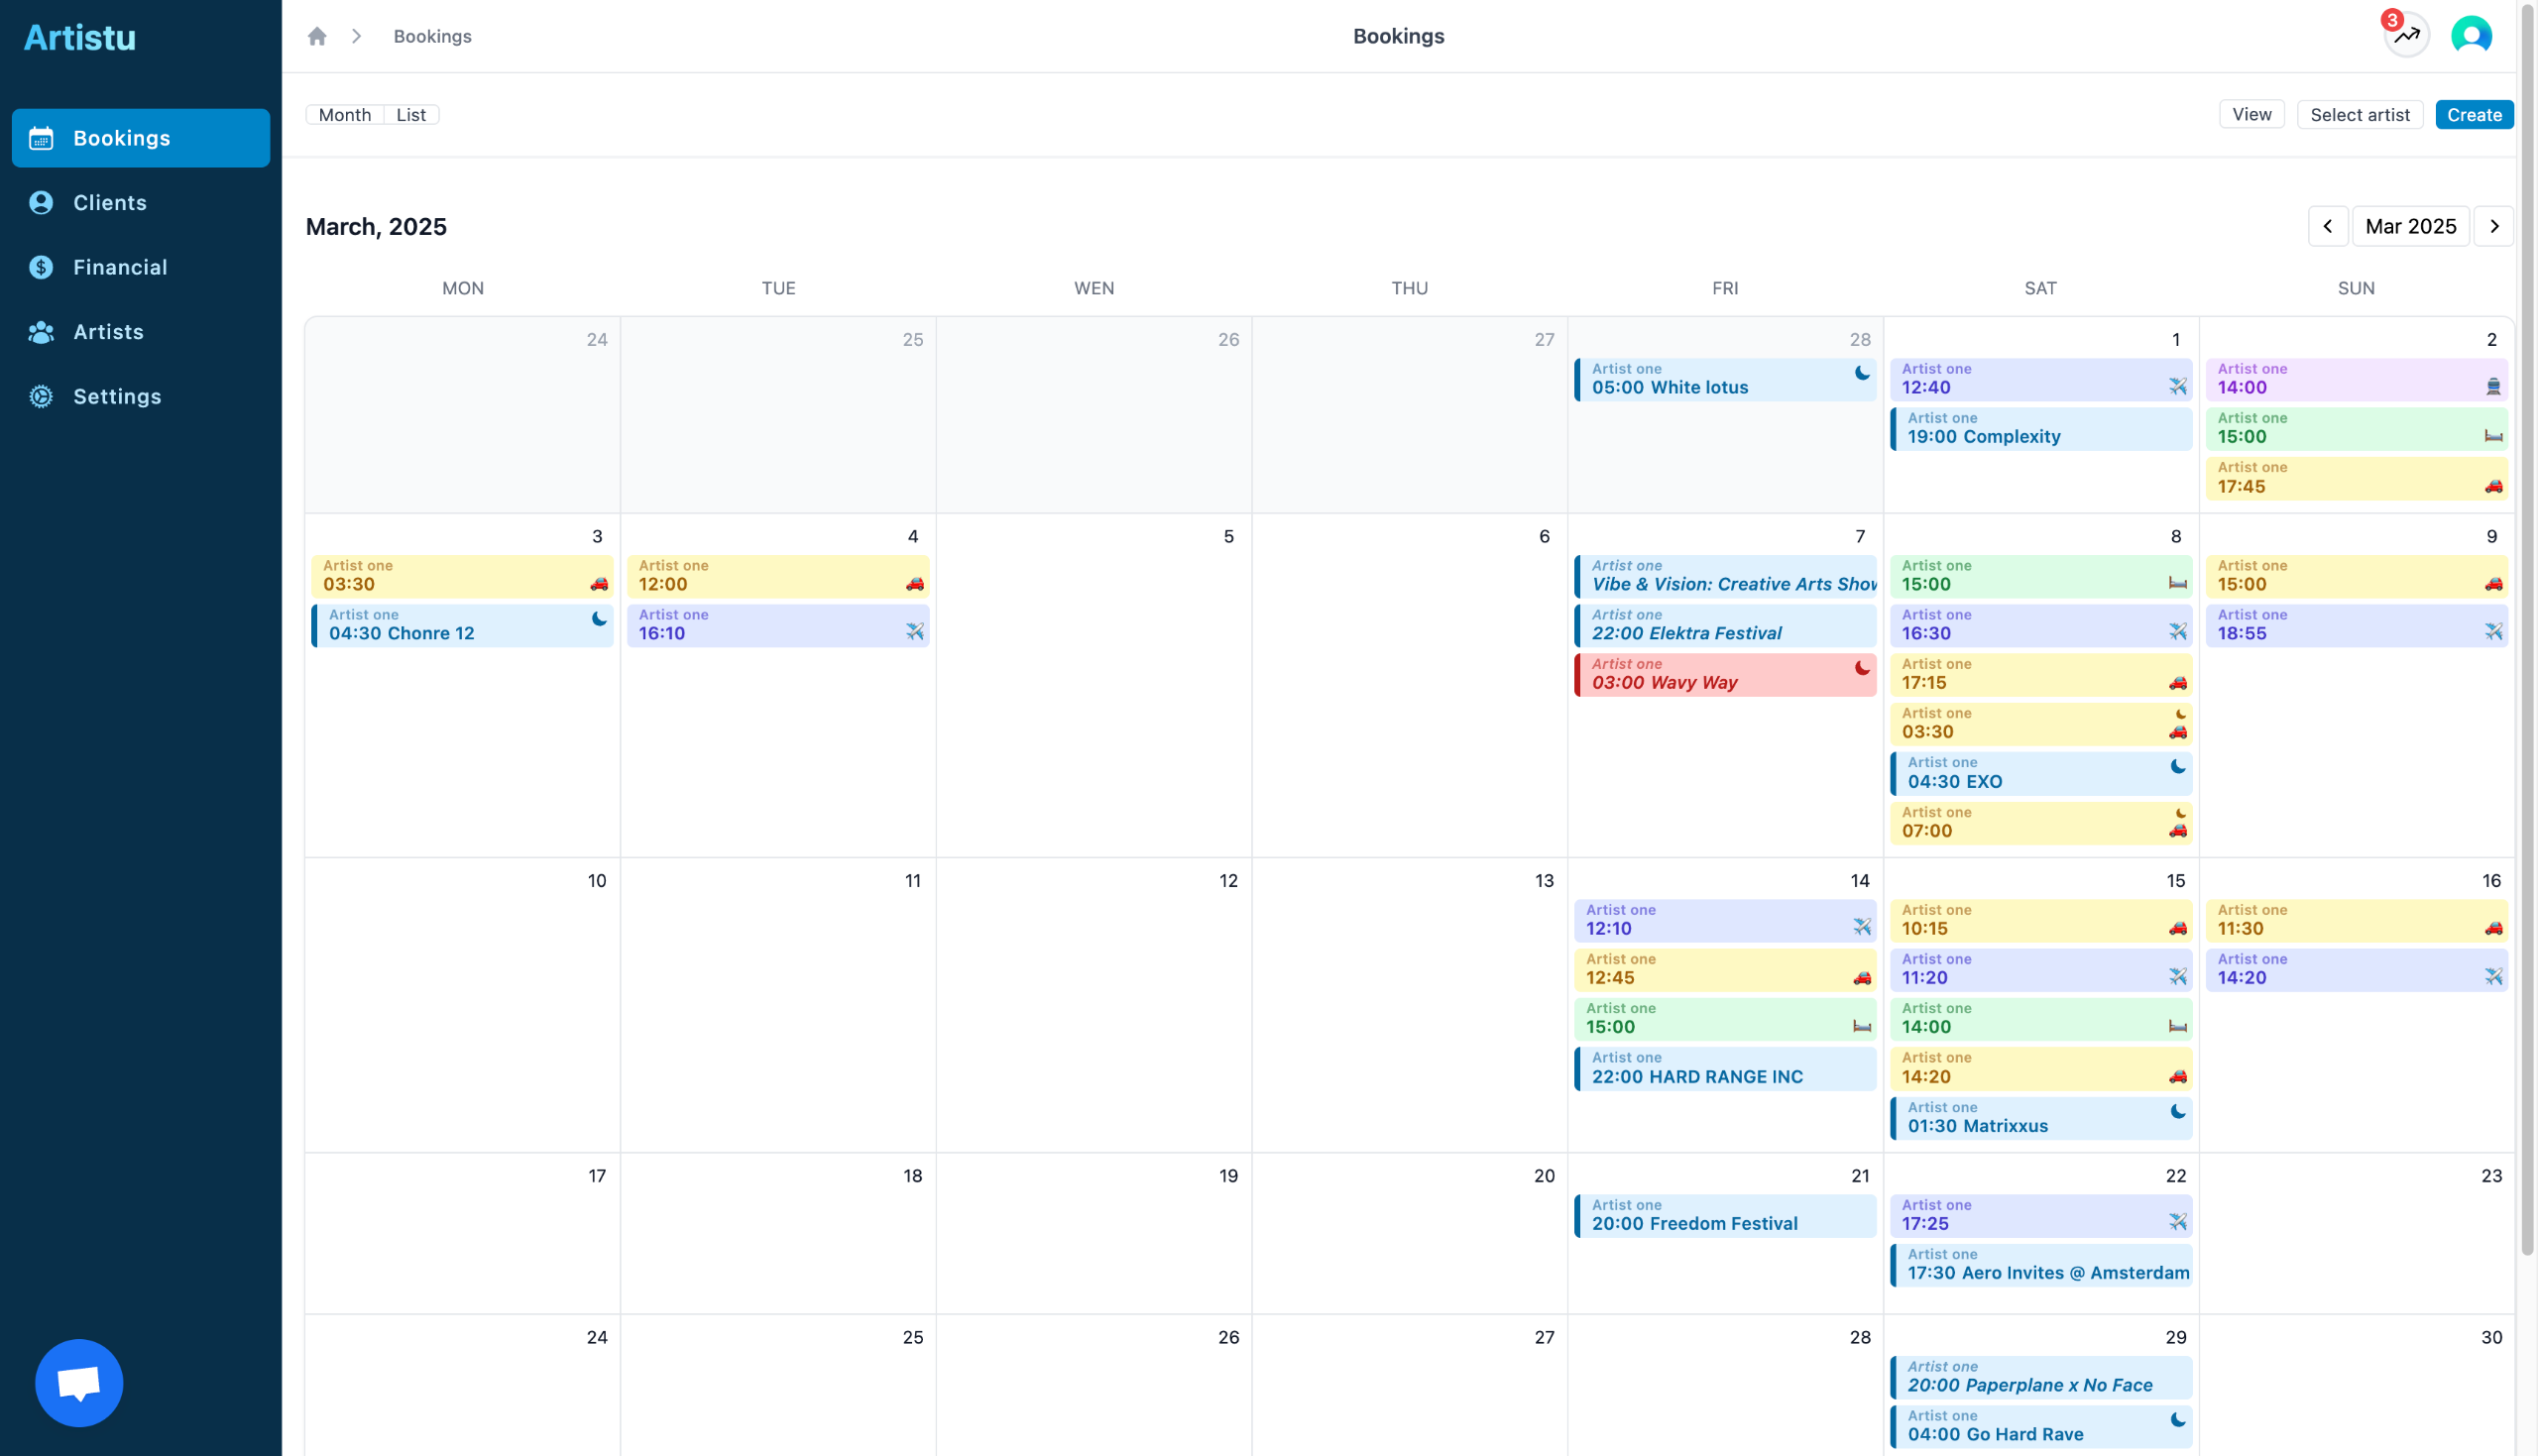Switch to List view

coord(411,115)
